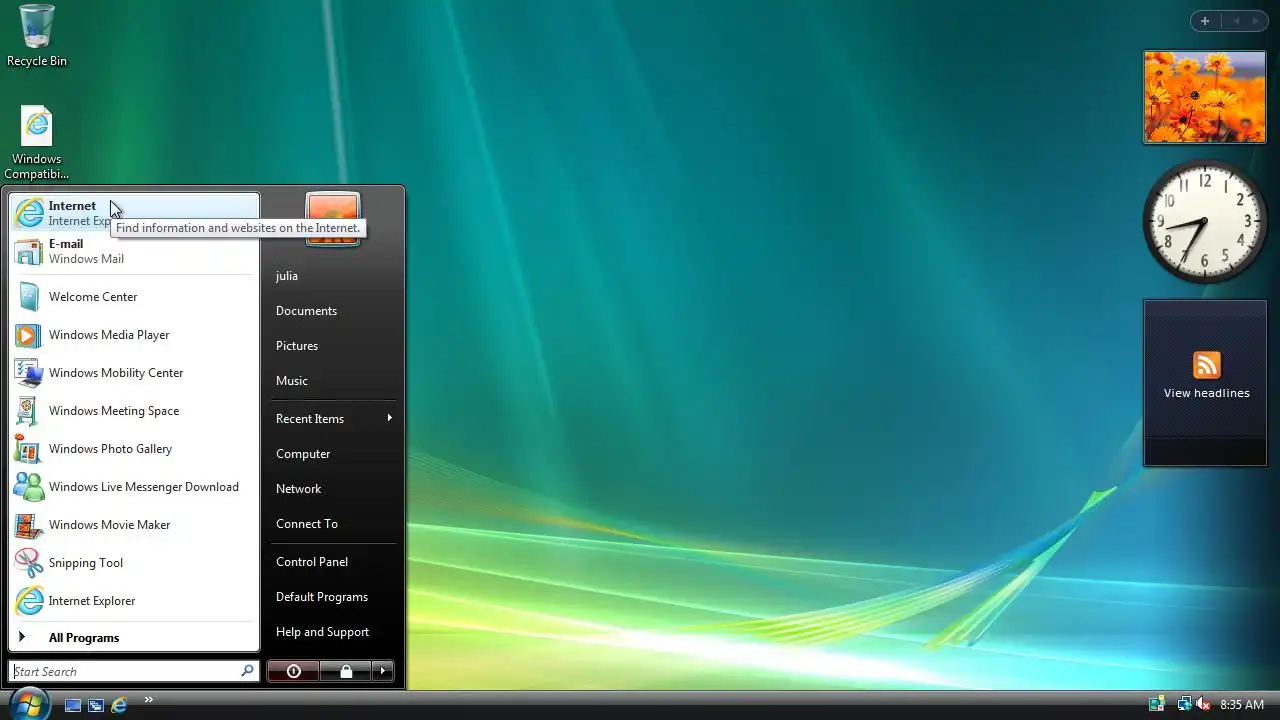Click the RSS feed icon
The image size is (1280, 720).
click(1207, 365)
